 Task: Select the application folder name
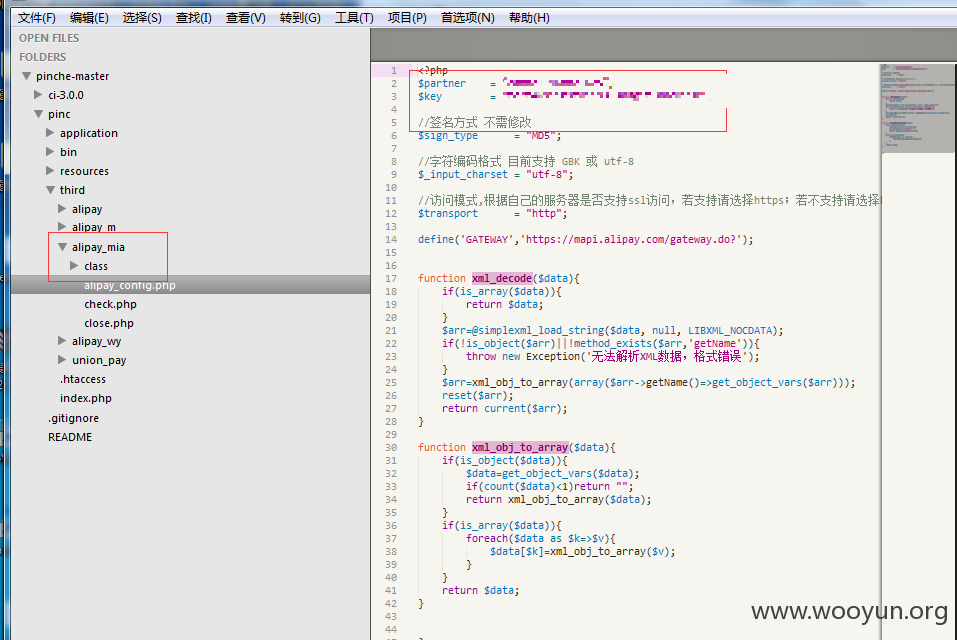pyautogui.click(x=88, y=133)
